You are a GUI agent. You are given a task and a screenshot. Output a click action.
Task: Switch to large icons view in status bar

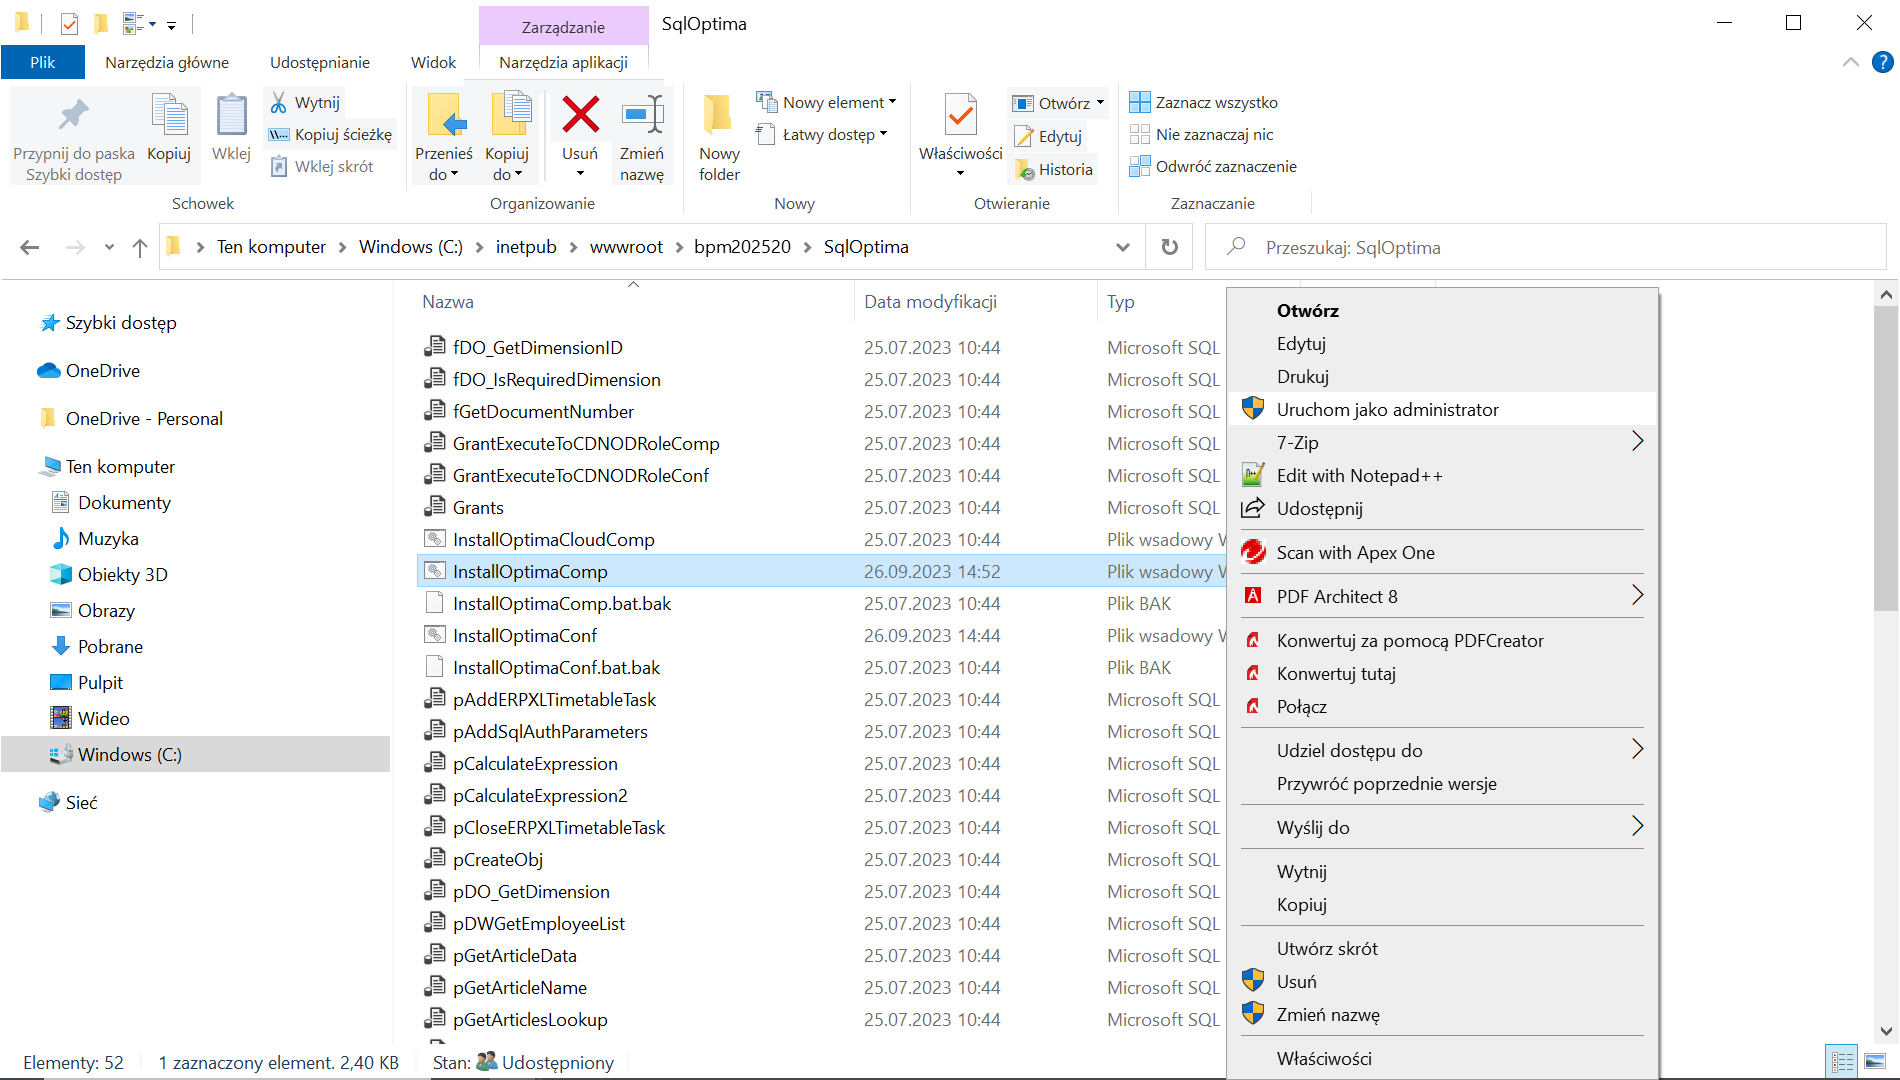pos(1875,1061)
